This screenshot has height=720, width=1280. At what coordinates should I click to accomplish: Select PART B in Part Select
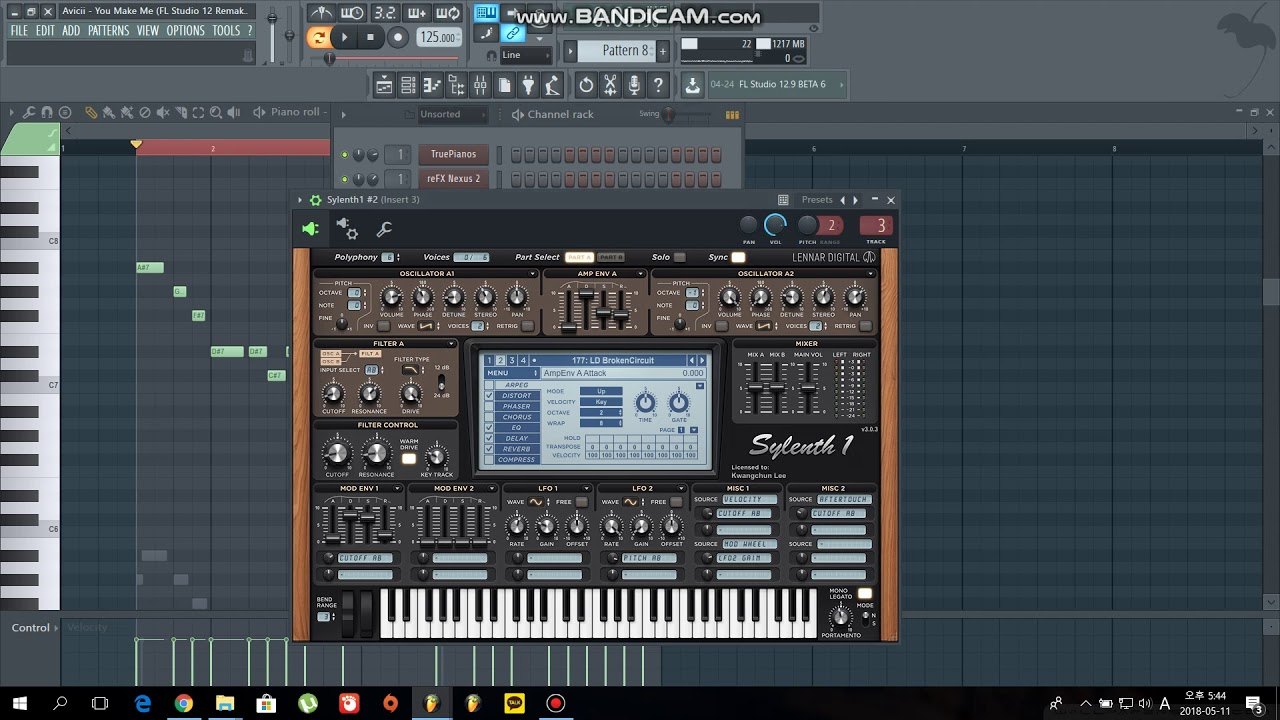point(610,257)
